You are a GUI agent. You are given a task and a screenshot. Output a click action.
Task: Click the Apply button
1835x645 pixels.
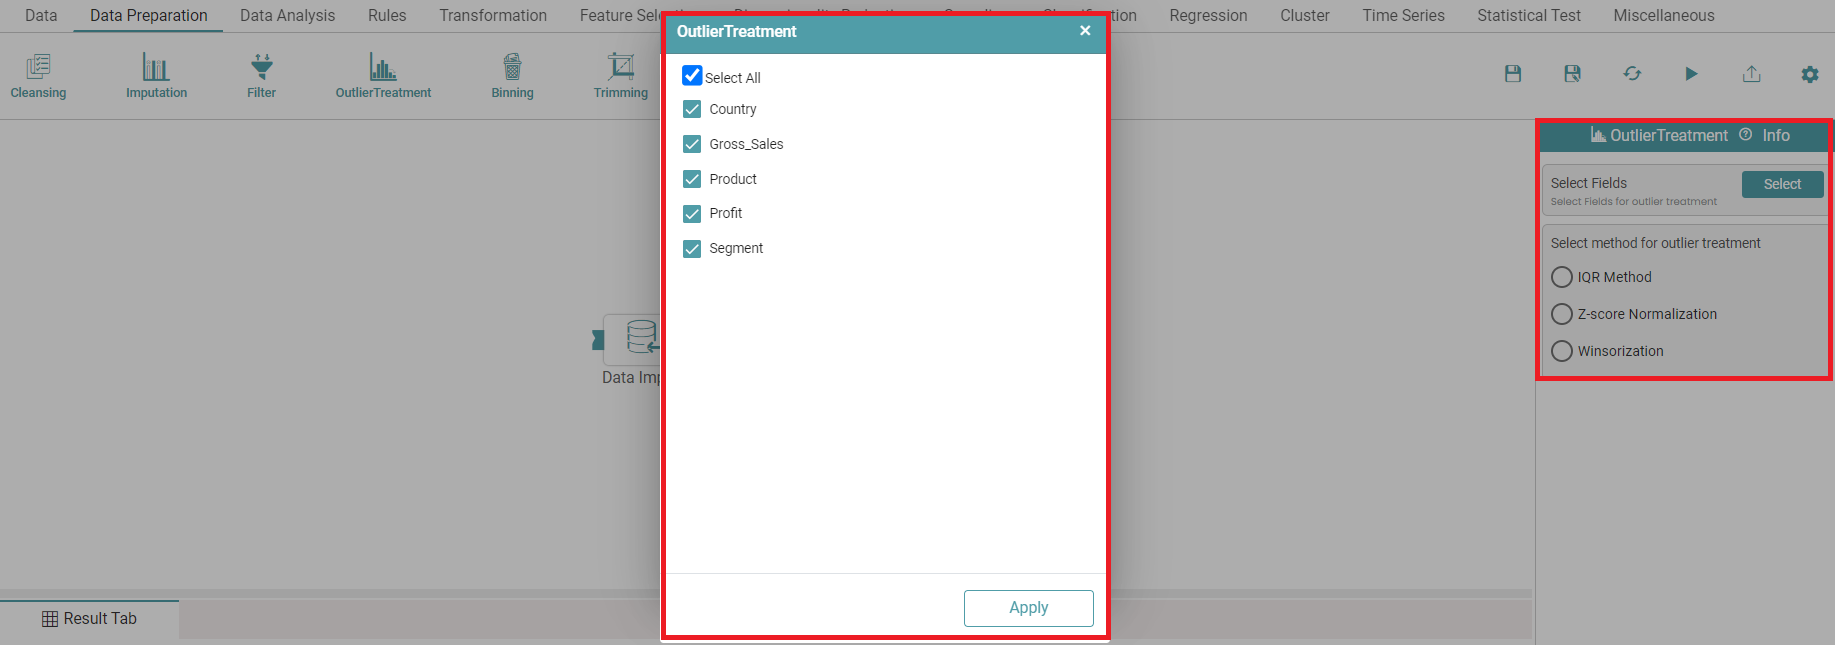point(1028,608)
